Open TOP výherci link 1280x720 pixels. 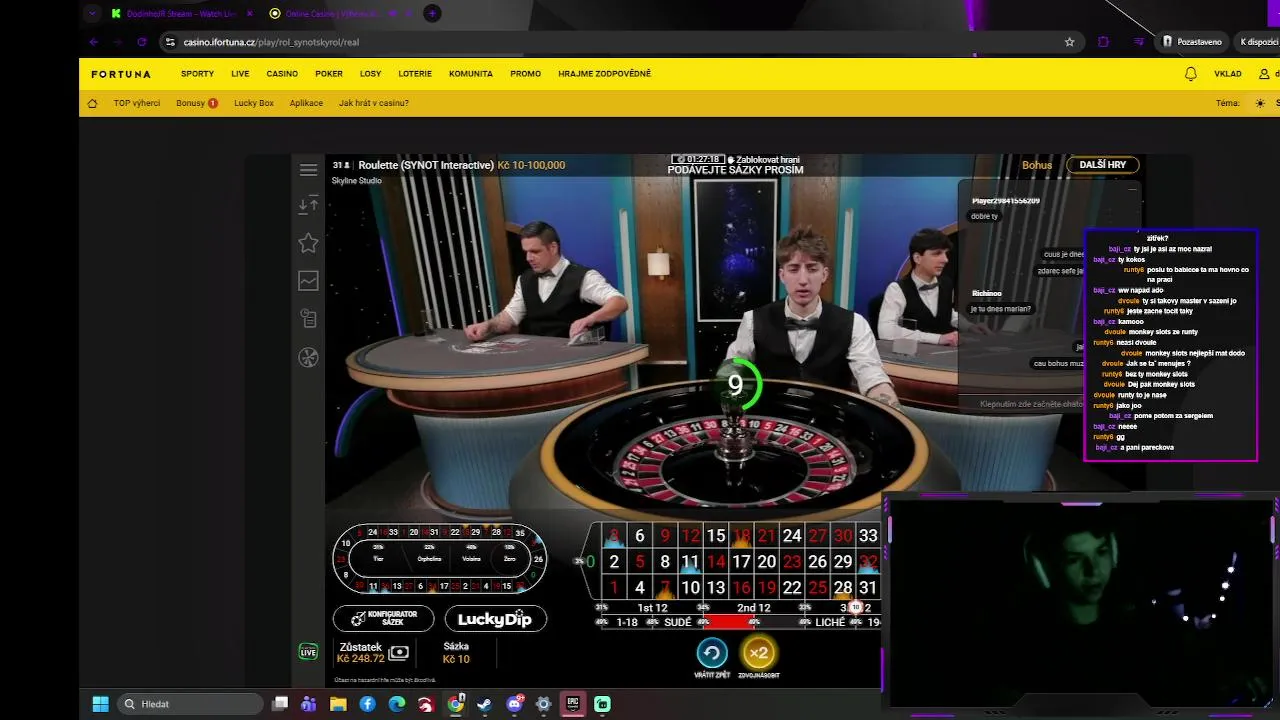tap(137, 103)
